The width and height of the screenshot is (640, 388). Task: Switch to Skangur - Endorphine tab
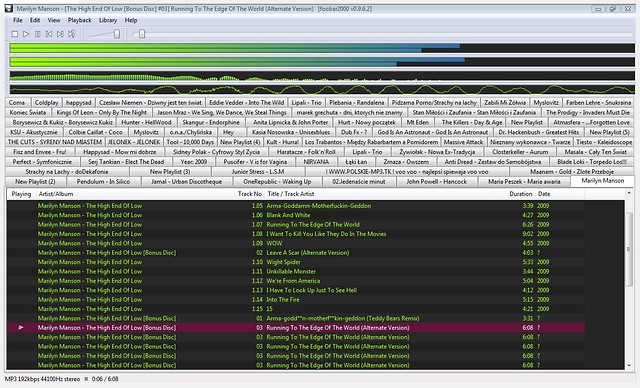click(x=211, y=122)
